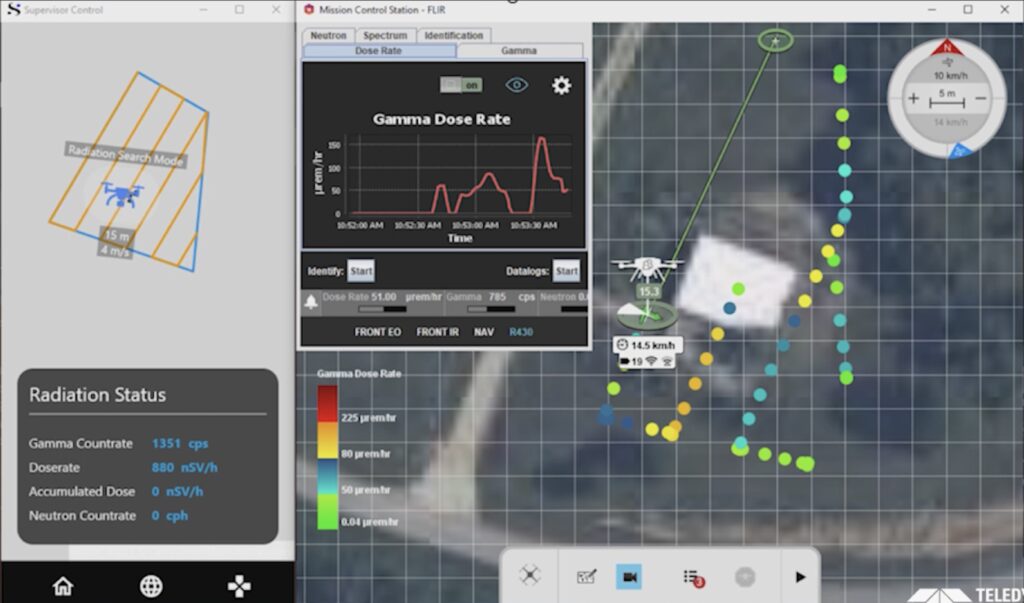Toggle the video camera button in toolbar
Viewport: 1024px width, 603px height.
pos(629,576)
